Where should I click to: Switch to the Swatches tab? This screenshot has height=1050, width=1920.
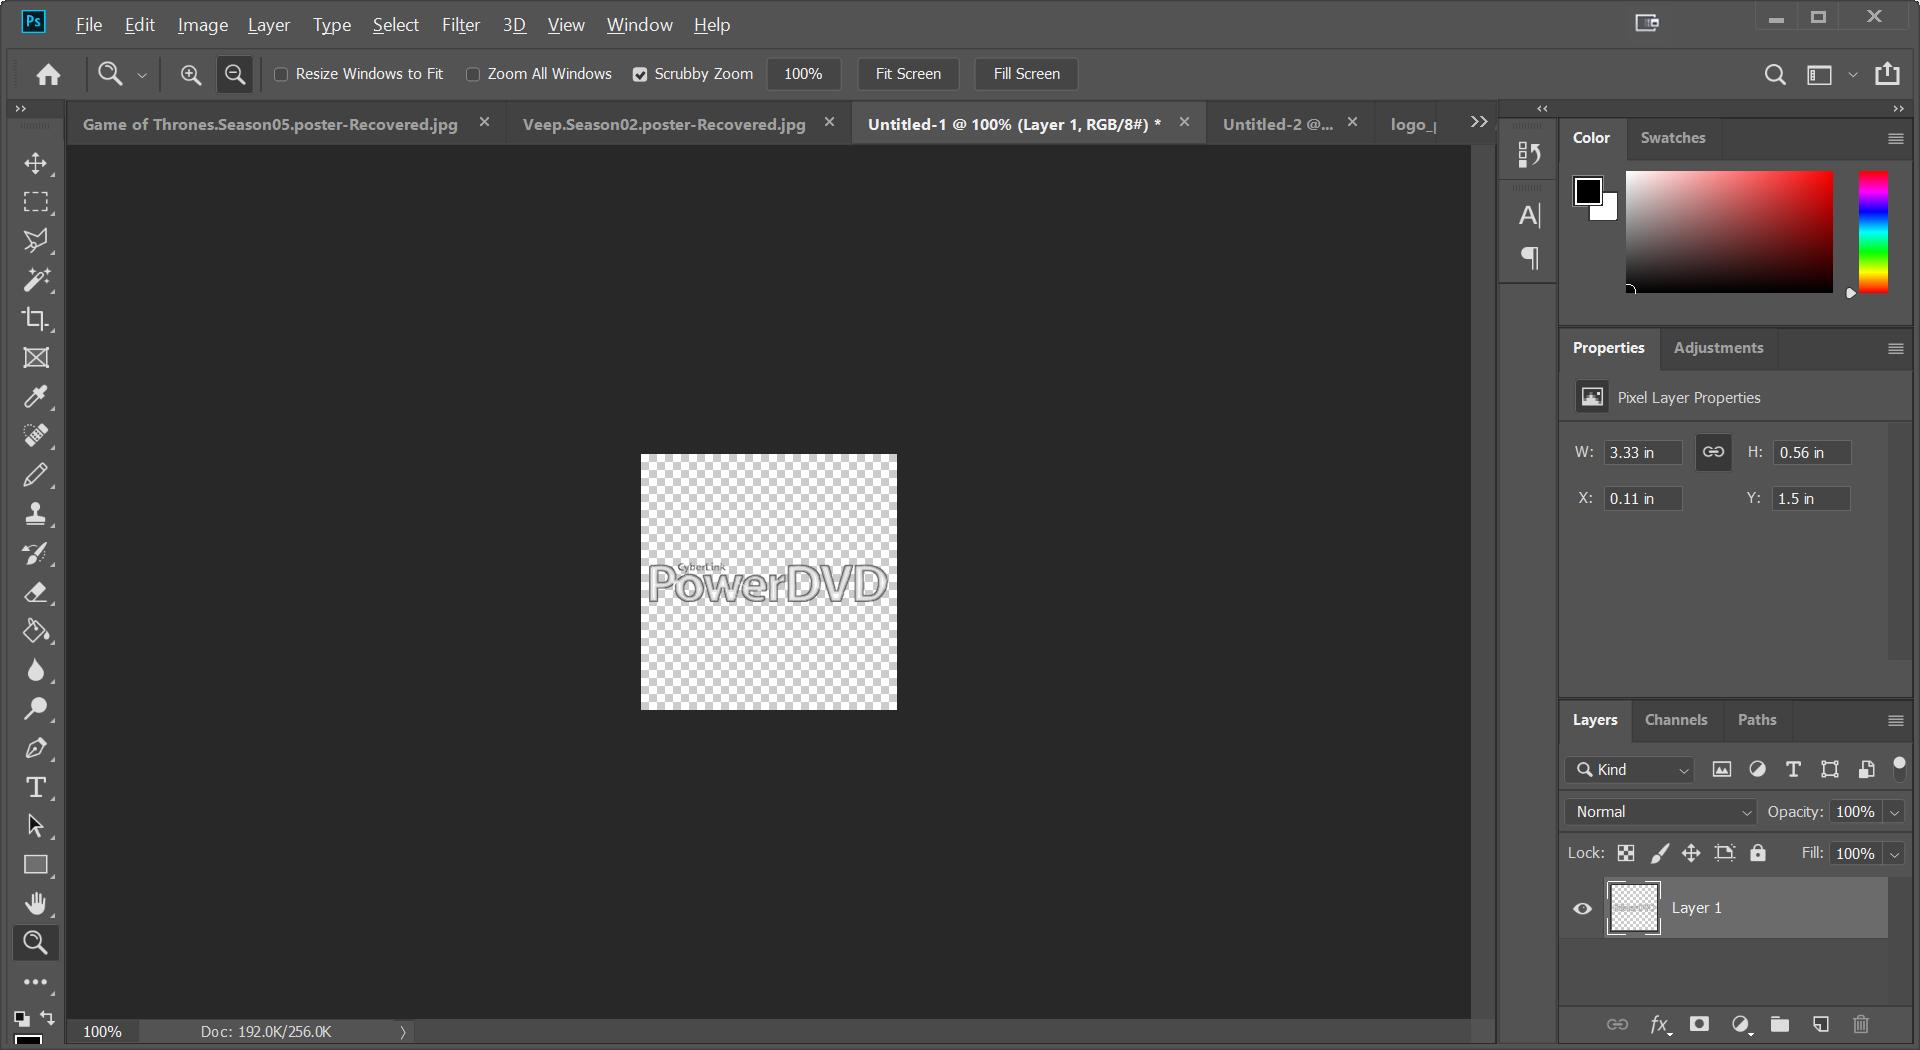point(1673,138)
